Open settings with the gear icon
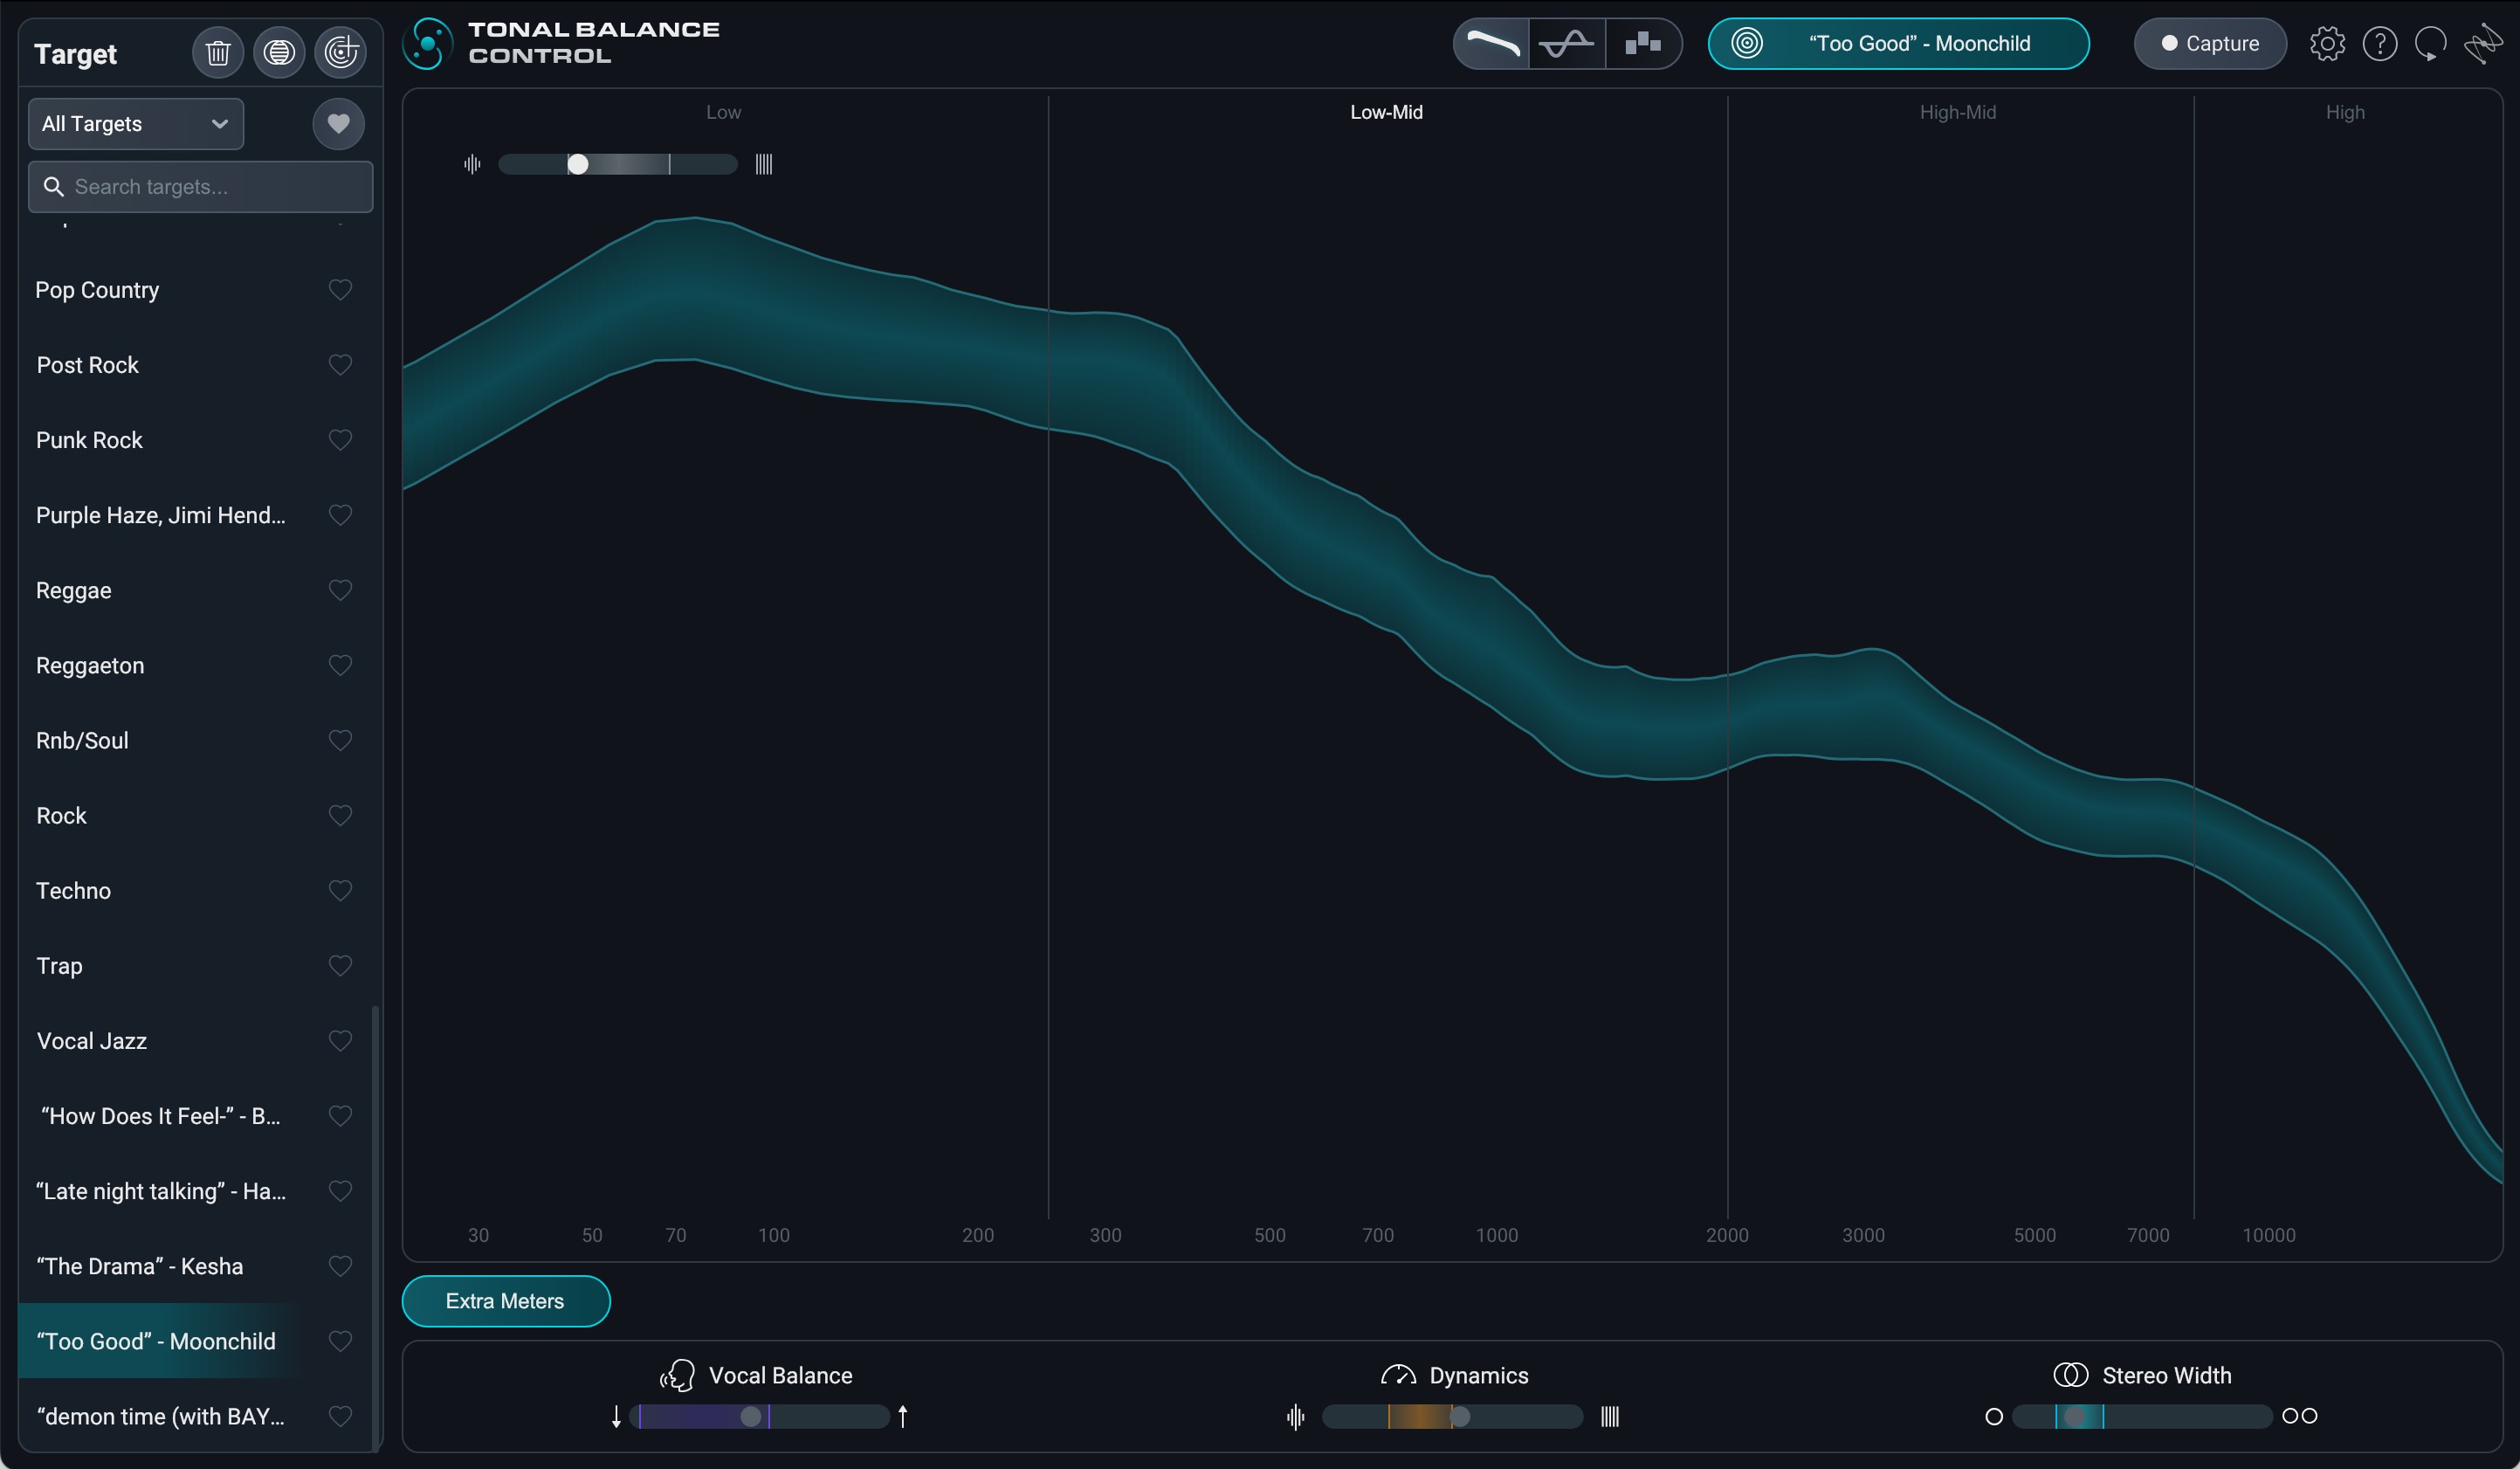The height and width of the screenshot is (1469, 2520). click(x=2327, y=44)
